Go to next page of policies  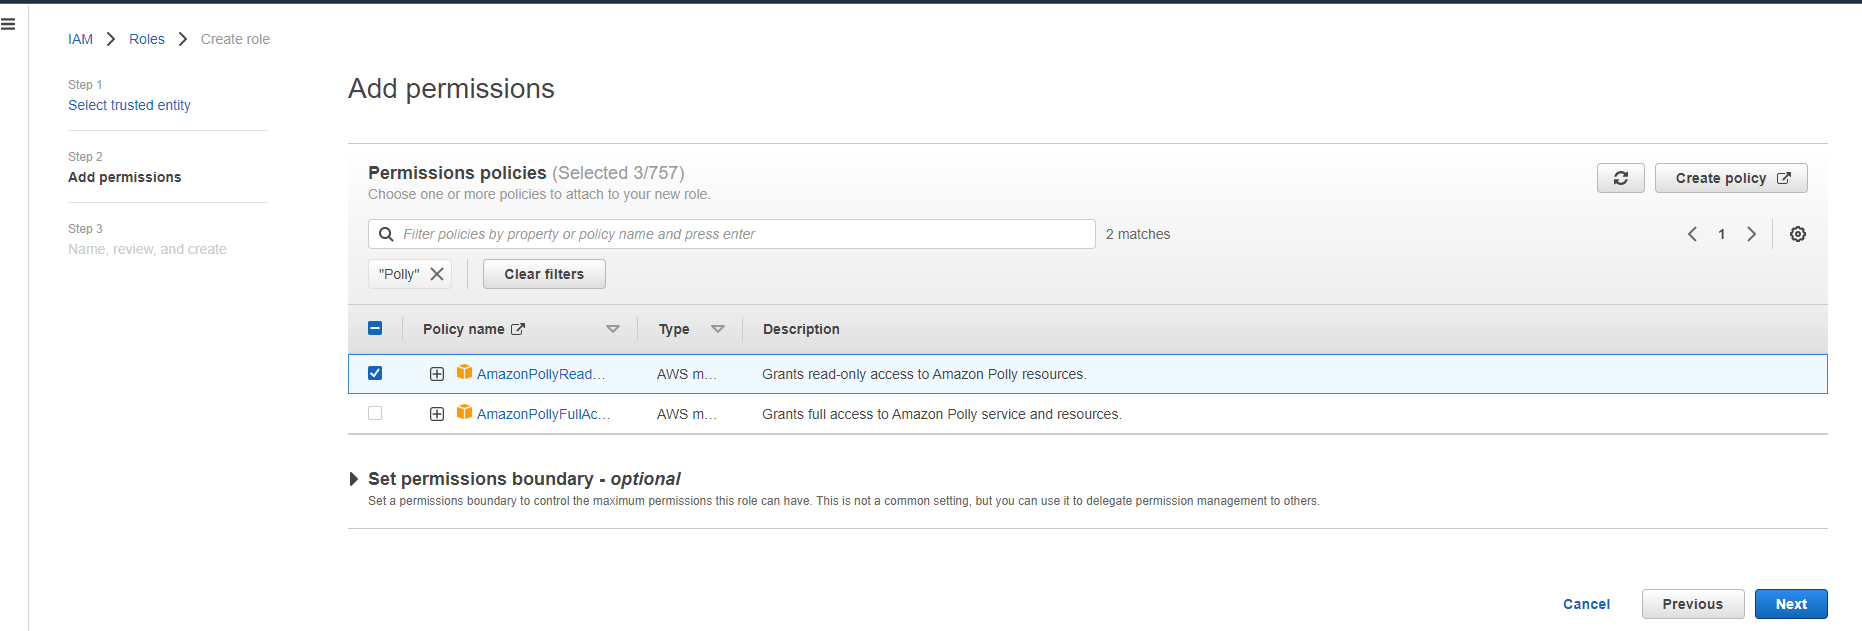1751,234
